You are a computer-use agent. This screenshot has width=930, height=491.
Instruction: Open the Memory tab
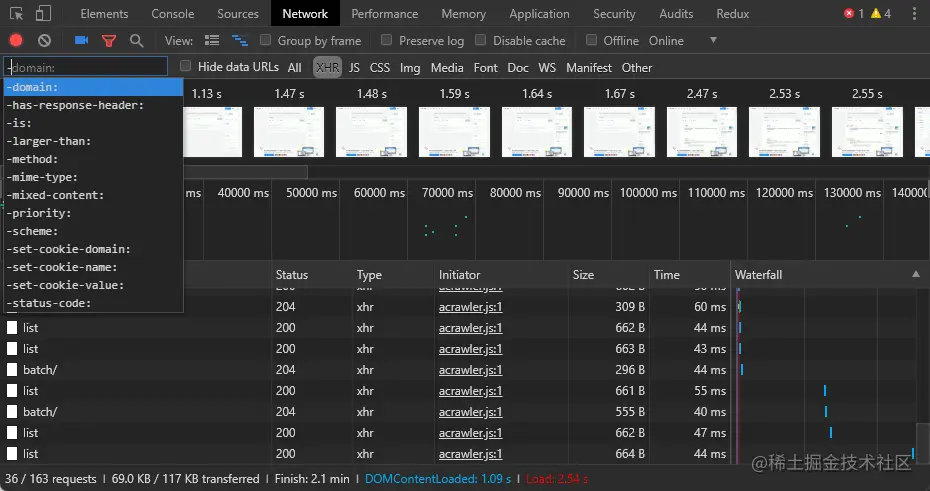coord(463,14)
